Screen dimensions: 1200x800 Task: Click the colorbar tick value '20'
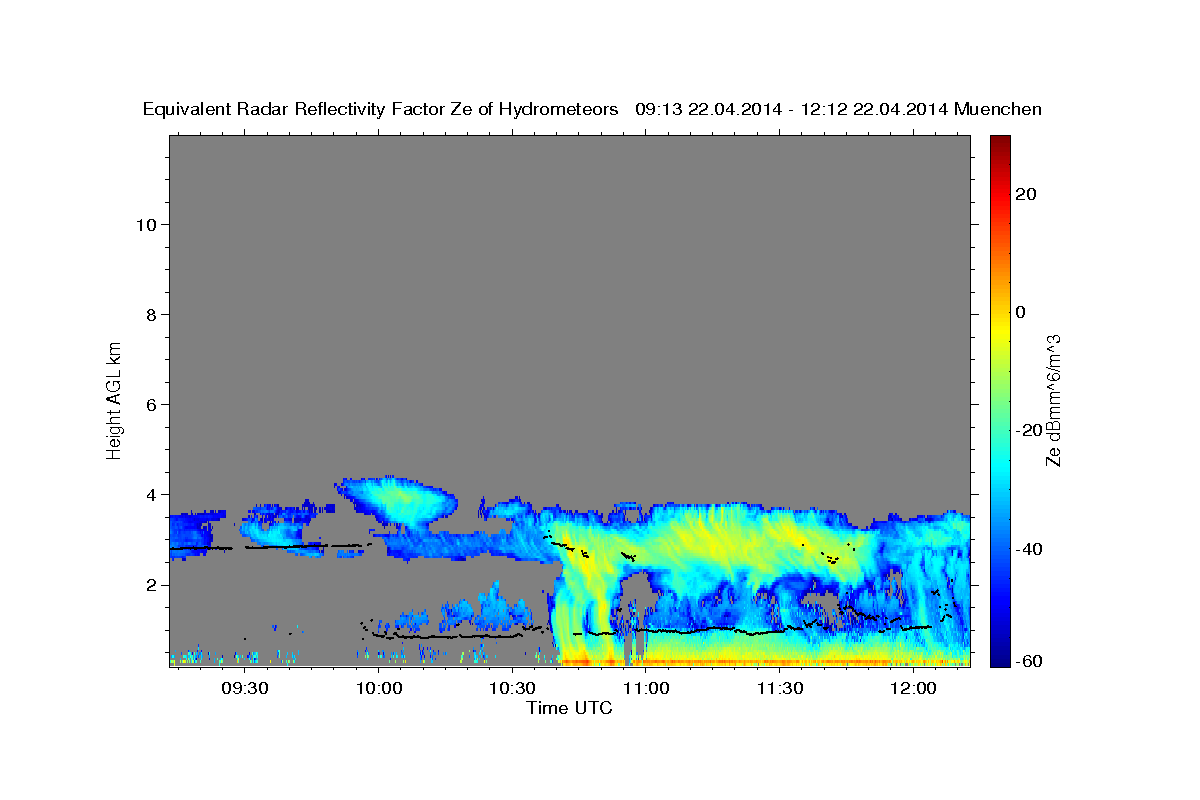1027,194
